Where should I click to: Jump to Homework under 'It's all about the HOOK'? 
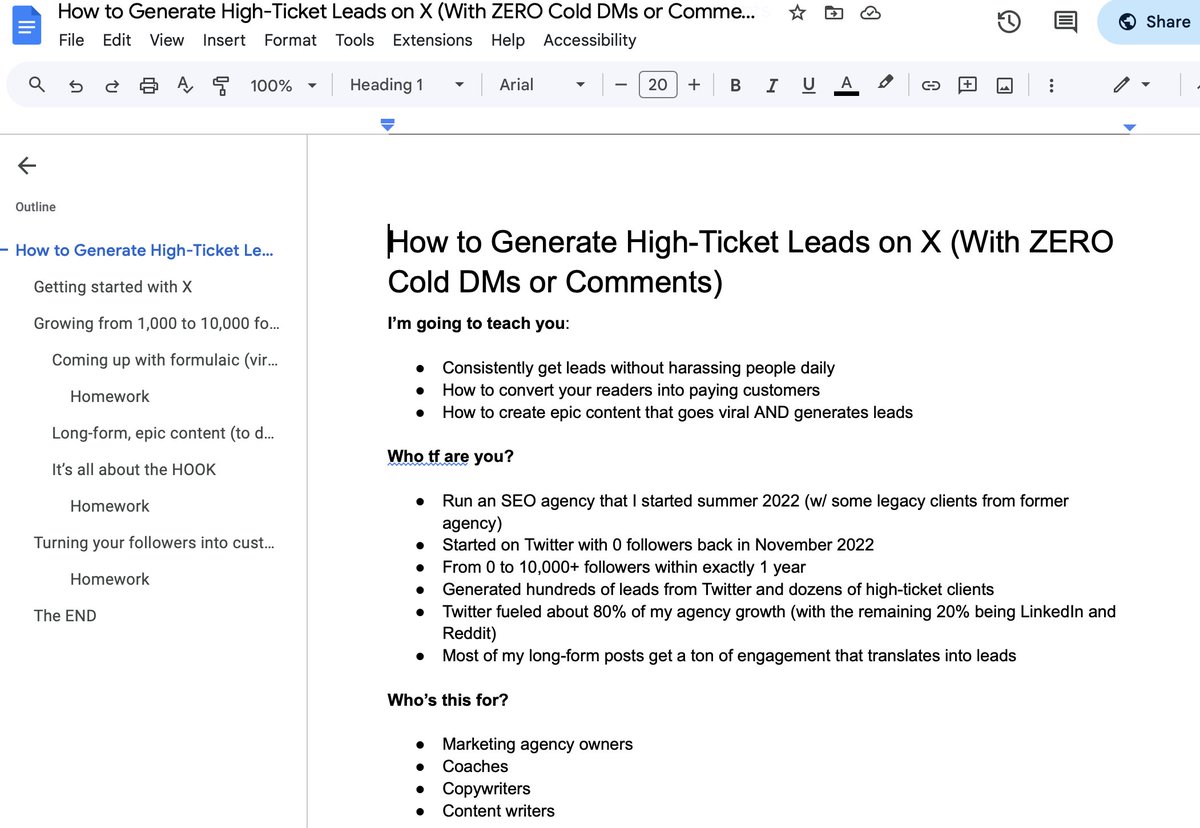pos(110,506)
